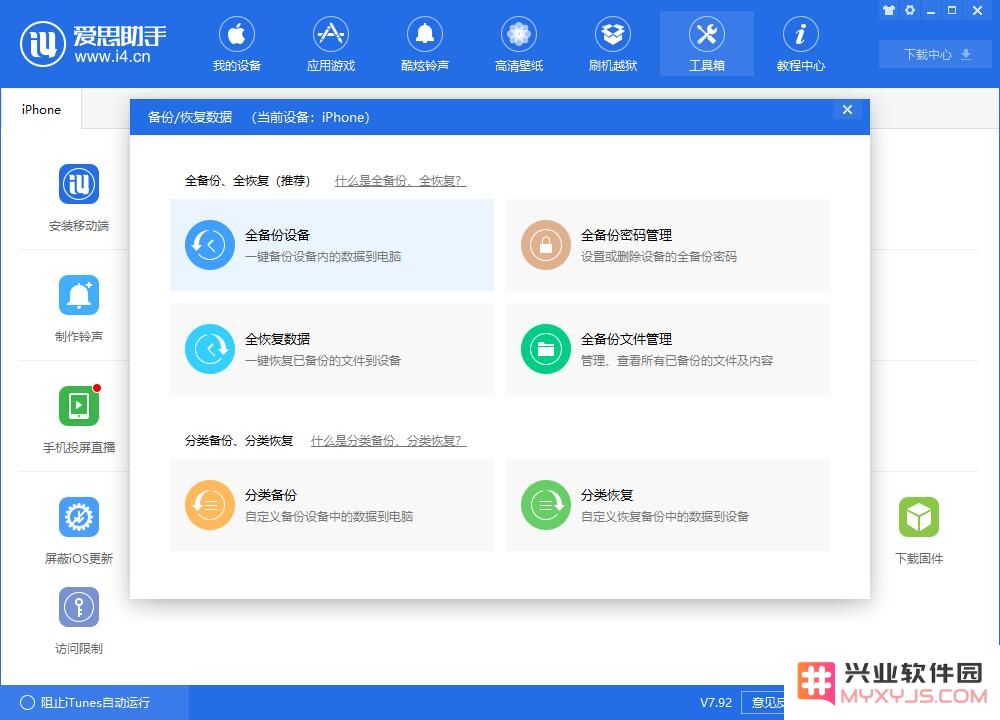
Task: Open 我的设备 (My Device) tab
Action: [237, 44]
